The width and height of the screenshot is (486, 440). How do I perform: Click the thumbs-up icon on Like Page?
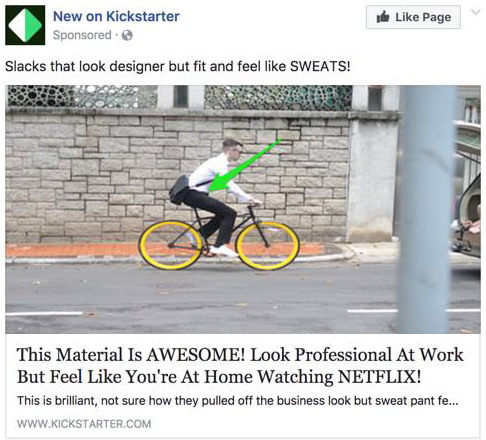383,17
